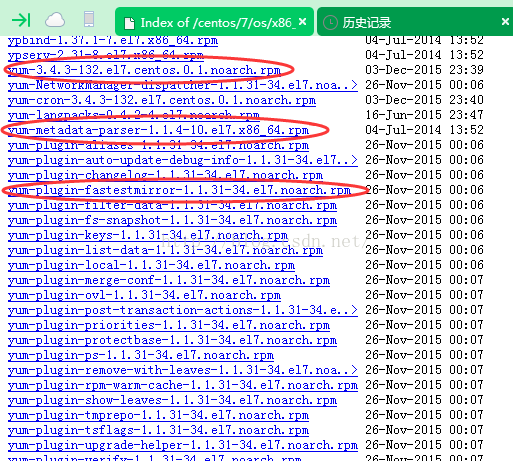Open yum-plugin-merge-conf rpm link
The width and height of the screenshot is (513, 461).
click(169, 280)
